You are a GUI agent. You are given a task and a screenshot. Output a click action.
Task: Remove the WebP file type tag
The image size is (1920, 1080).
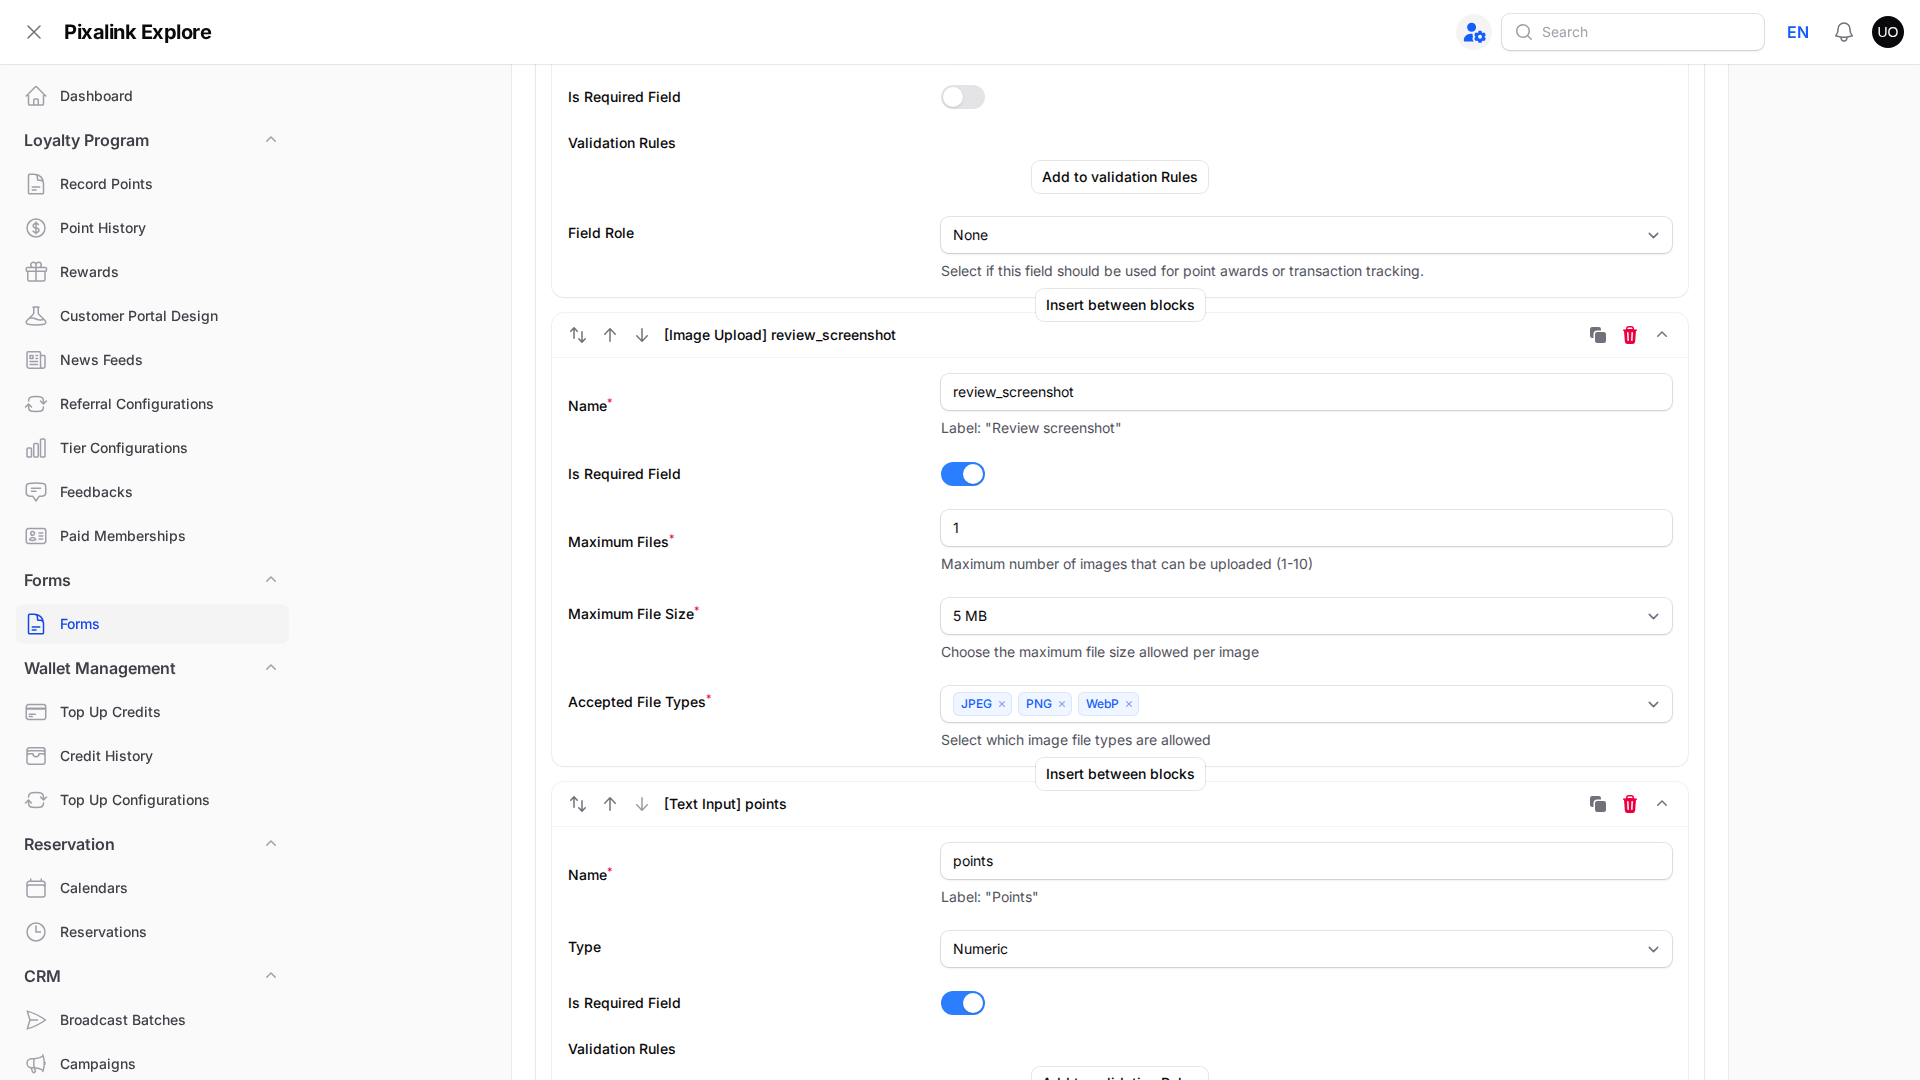pyautogui.click(x=1129, y=704)
